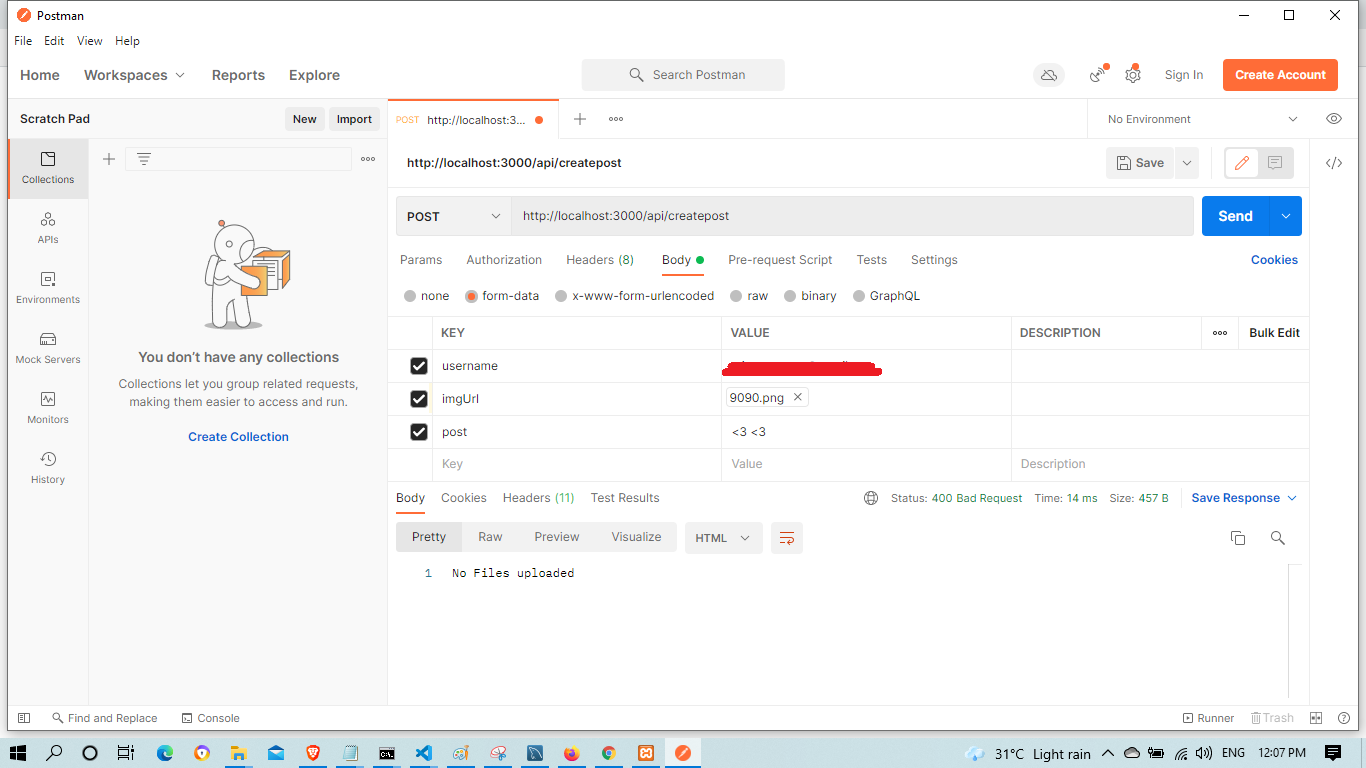Viewport: 1366px width, 768px height.
Task: Uncheck the post row checkbox
Action: tap(419, 432)
